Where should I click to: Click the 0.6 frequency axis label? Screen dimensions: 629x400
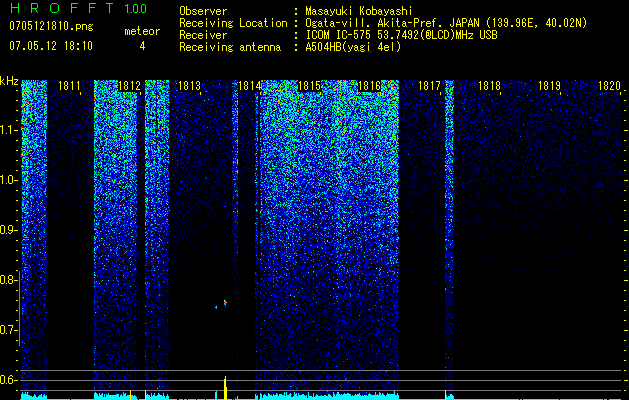(8, 380)
